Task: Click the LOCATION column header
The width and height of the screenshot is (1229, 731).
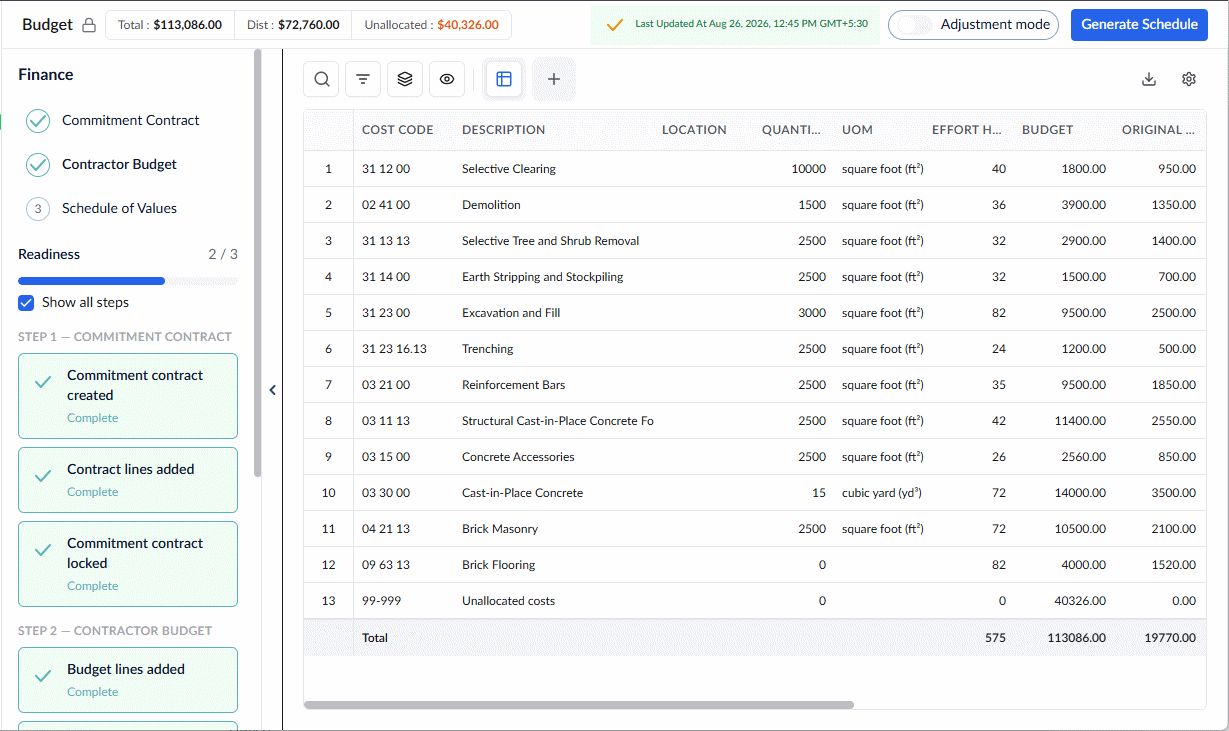Action: click(x=694, y=130)
